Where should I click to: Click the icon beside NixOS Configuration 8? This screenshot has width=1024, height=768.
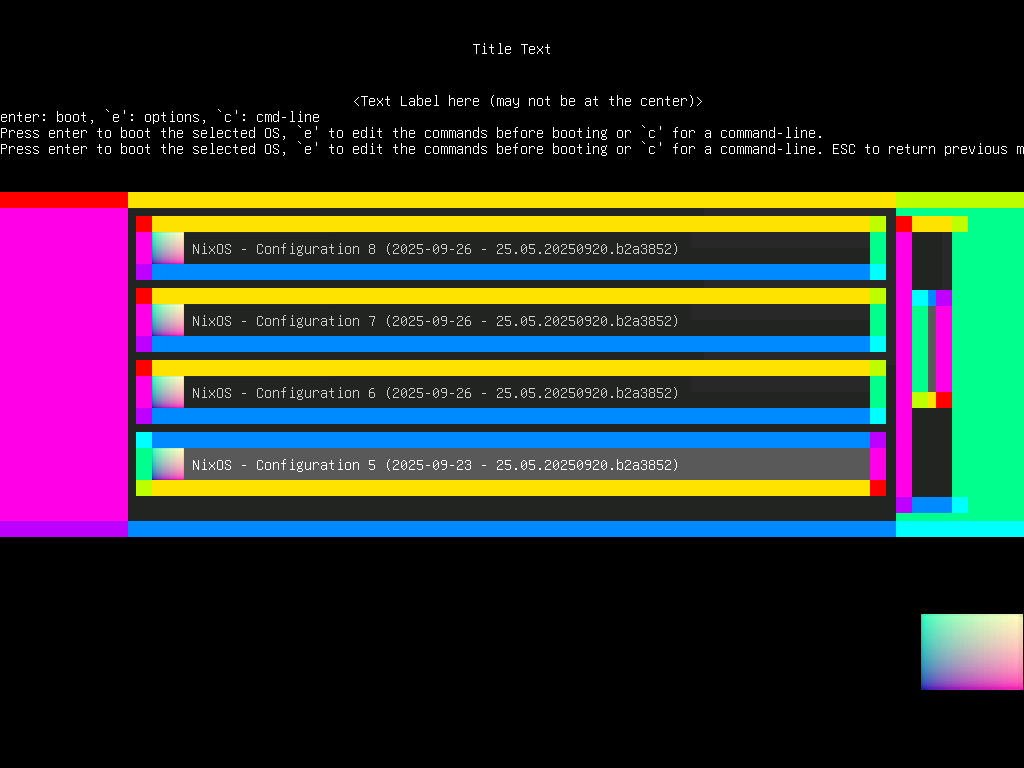tap(168, 248)
